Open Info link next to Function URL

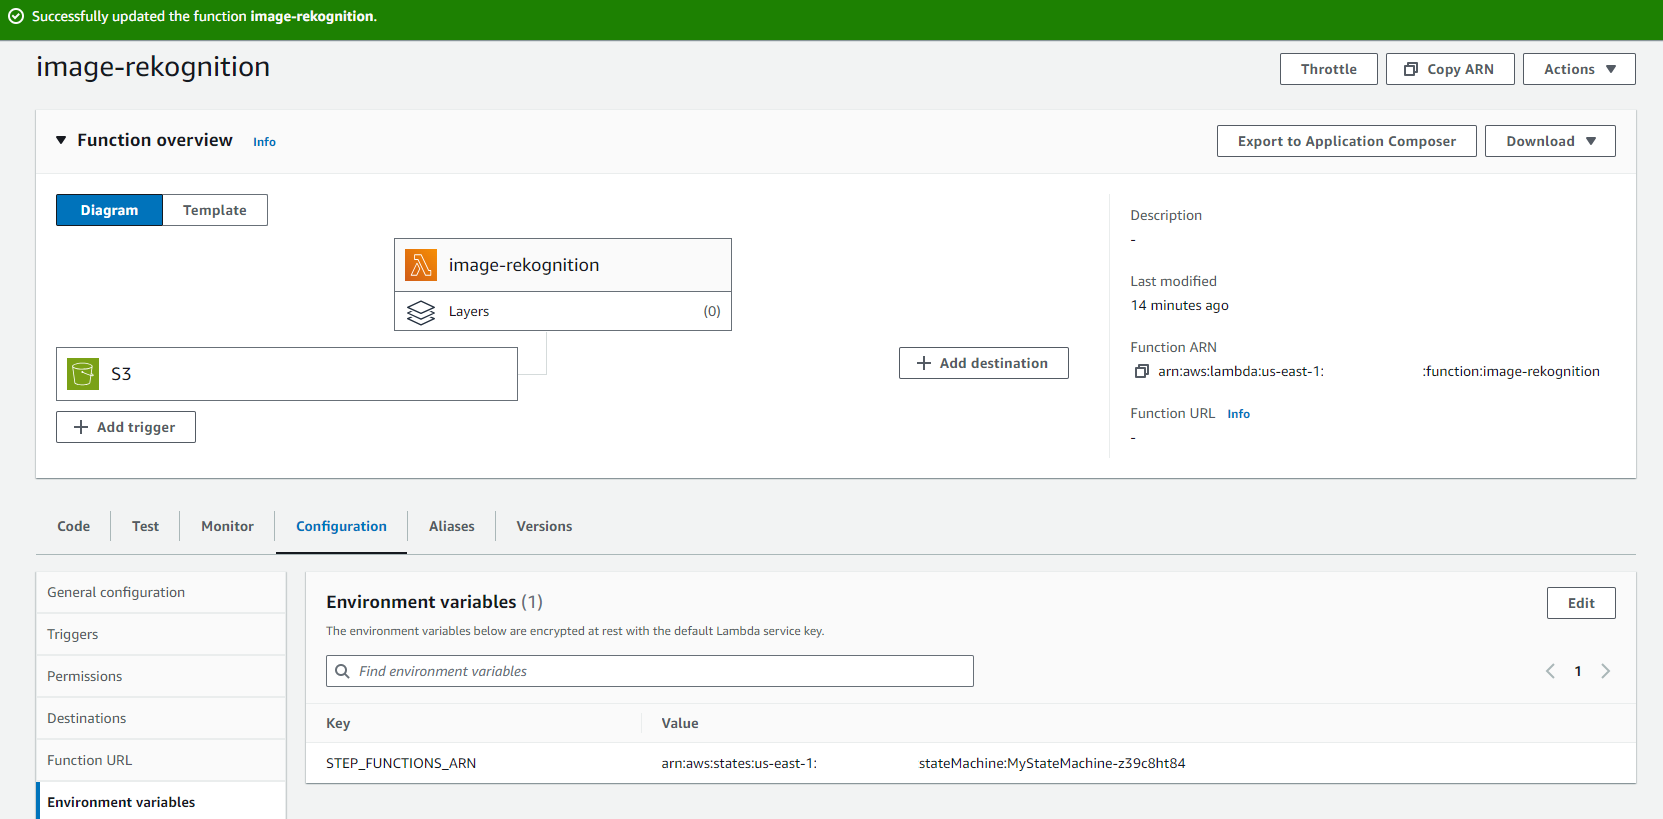tap(1238, 414)
